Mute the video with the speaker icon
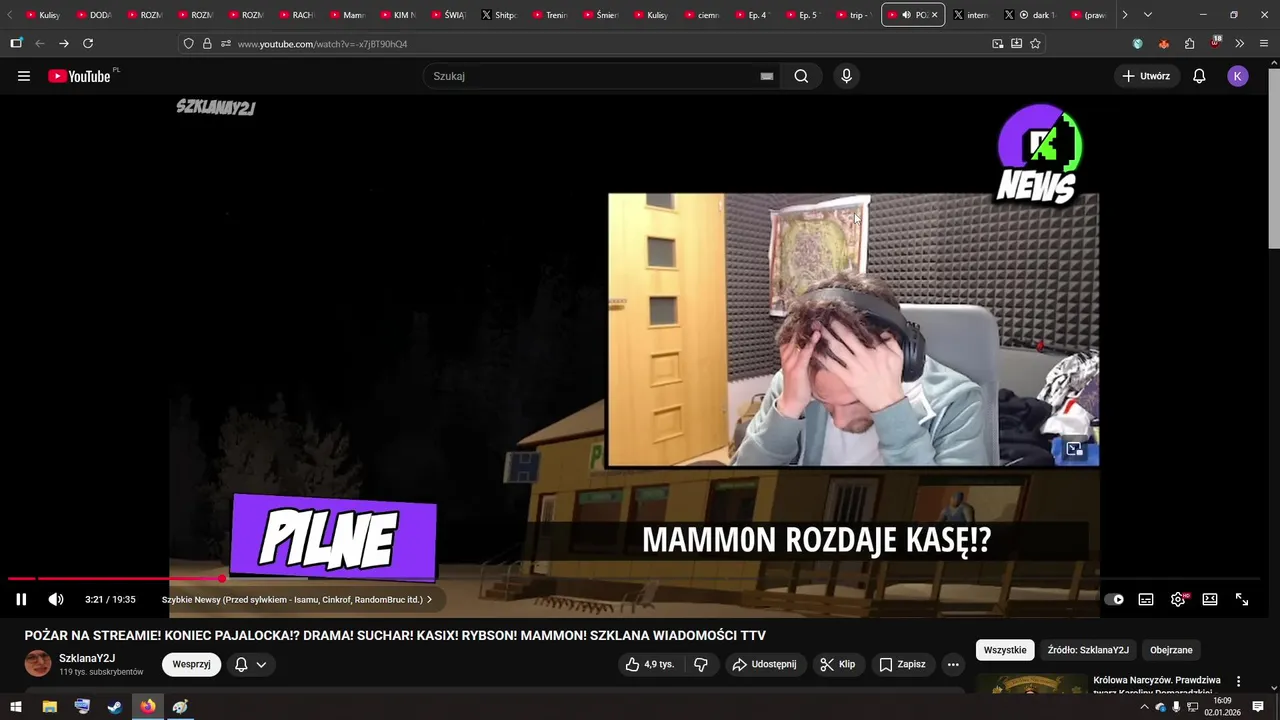Viewport: 1280px width, 720px height. coord(56,599)
